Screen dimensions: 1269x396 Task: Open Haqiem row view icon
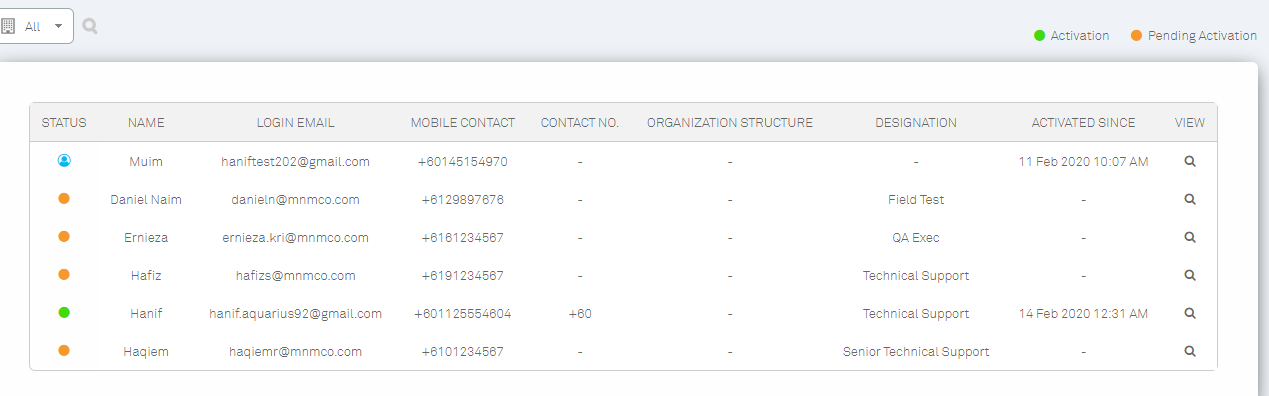click(1190, 351)
